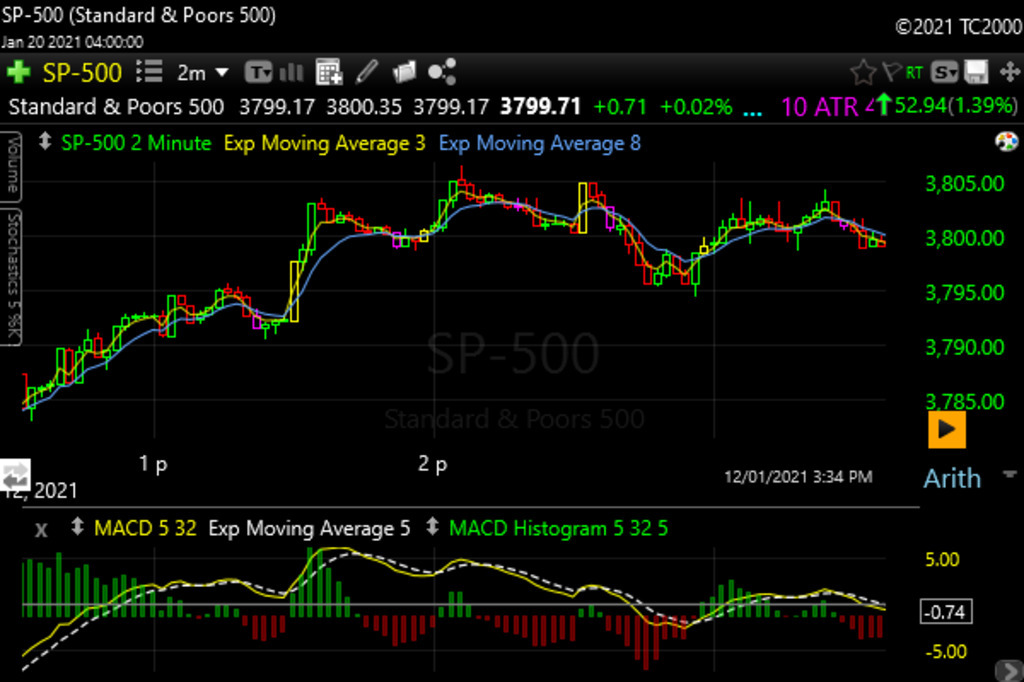Click the green plus add-symbol icon
The width and height of the screenshot is (1024, 682).
[18, 72]
